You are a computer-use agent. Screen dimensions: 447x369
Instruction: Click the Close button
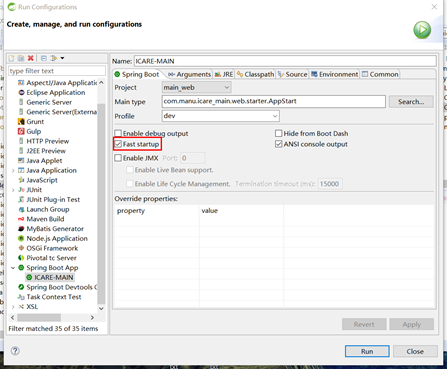pos(415,351)
